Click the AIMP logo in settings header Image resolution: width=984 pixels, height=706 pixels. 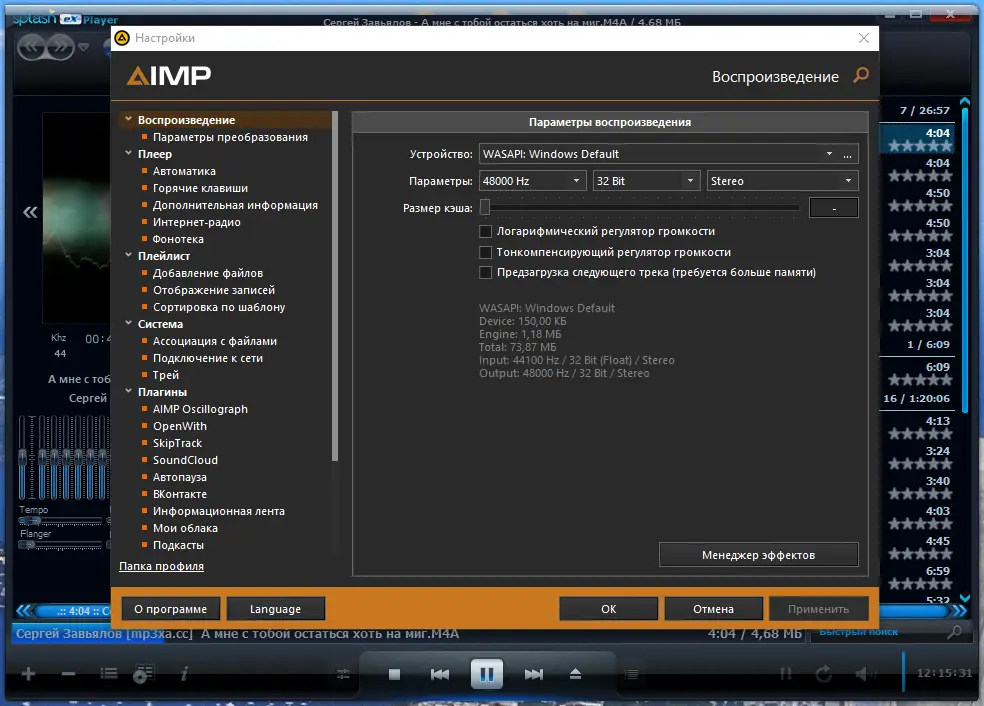(169, 76)
